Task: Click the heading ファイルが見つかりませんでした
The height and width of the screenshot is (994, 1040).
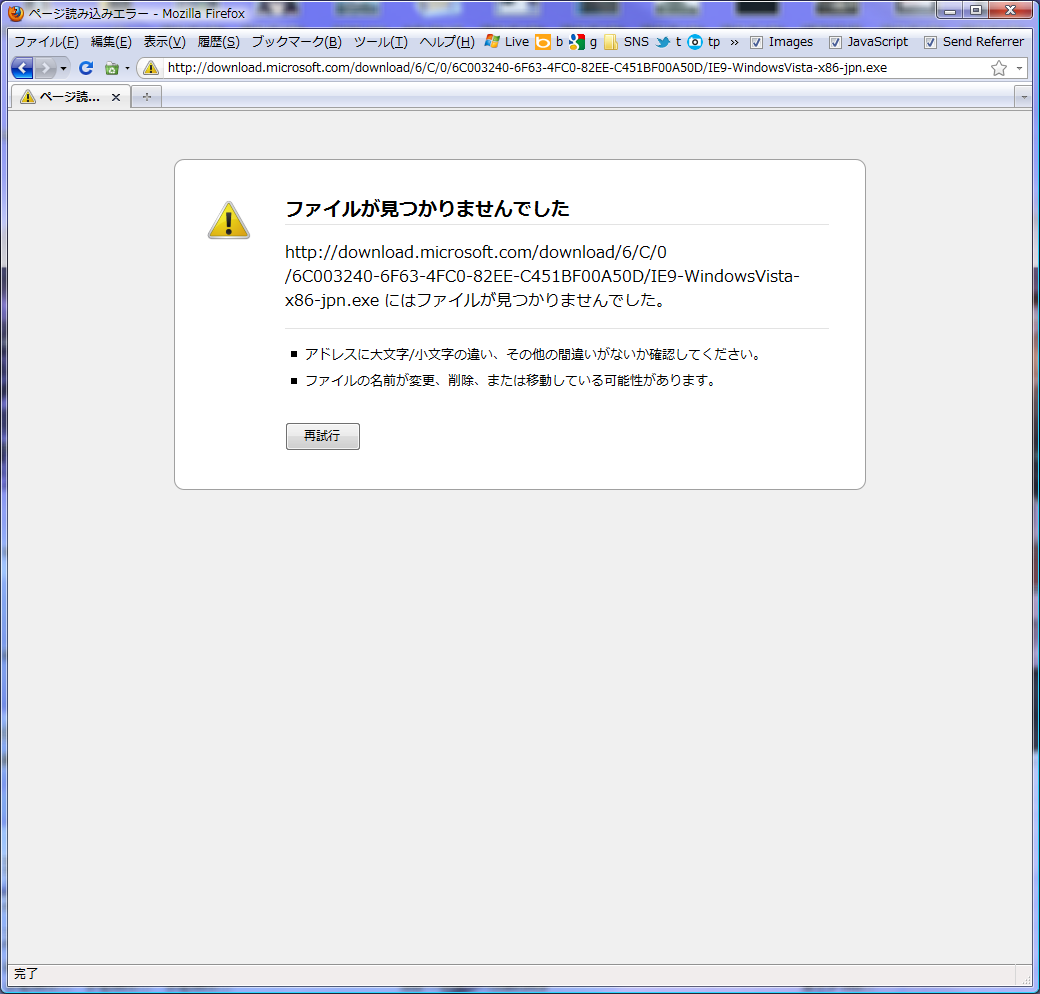Action: click(x=427, y=208)
